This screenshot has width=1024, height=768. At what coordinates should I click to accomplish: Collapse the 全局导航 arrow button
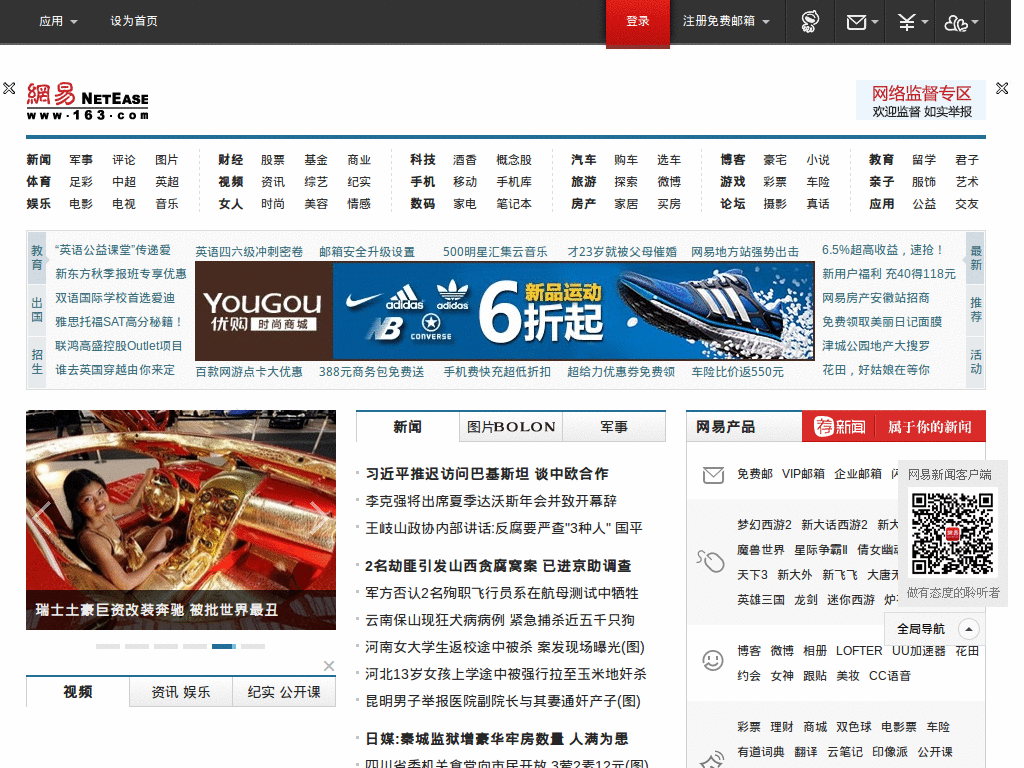(x=969, y=629)
